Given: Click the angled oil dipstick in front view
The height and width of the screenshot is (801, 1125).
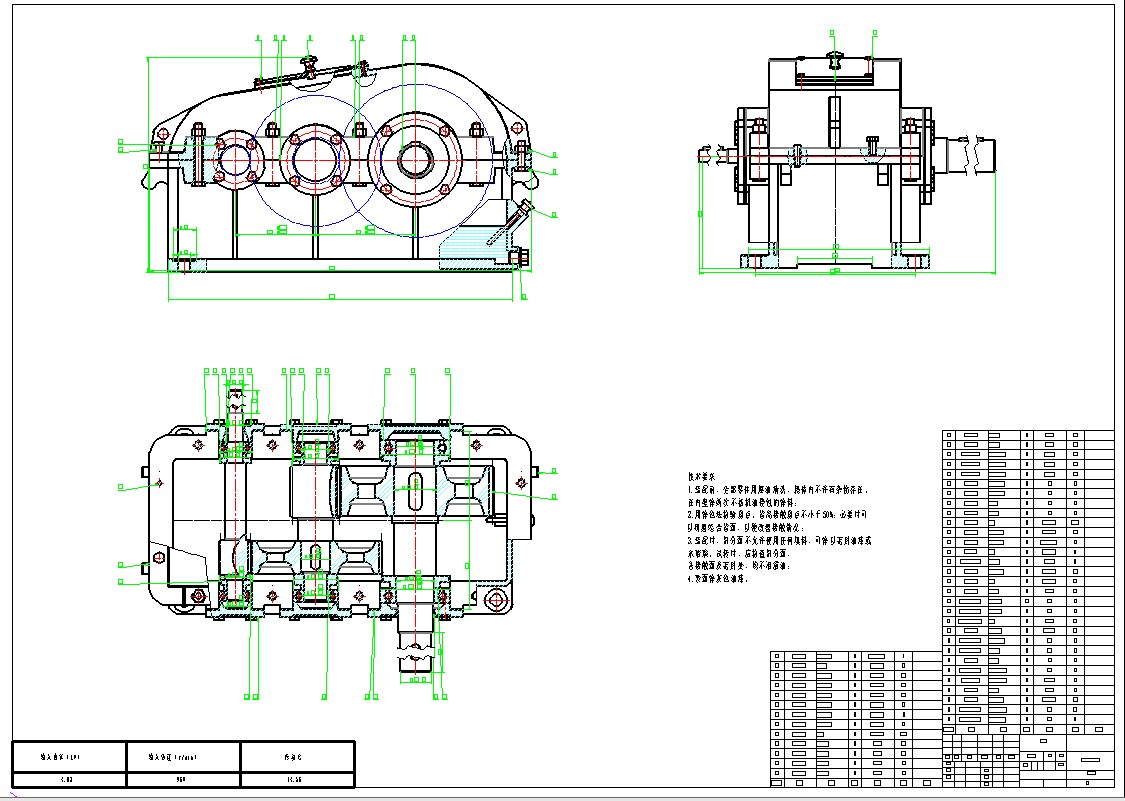Looking at the screenshot, I should pyautogui.click(x=508, y=225).
